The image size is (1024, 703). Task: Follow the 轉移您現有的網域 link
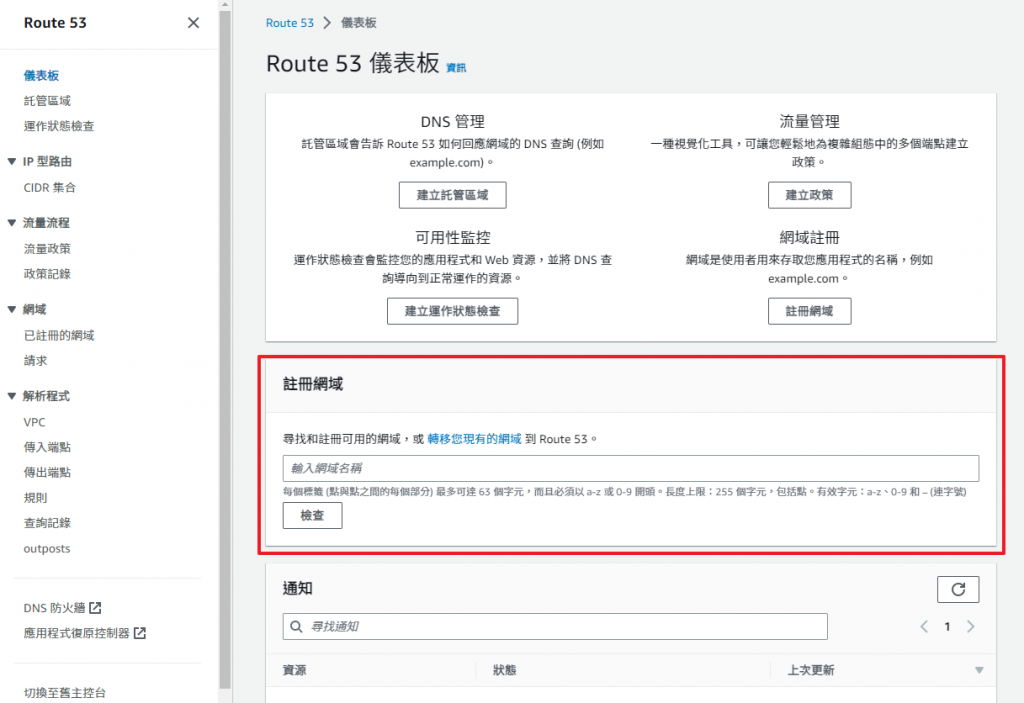[474, 439]
